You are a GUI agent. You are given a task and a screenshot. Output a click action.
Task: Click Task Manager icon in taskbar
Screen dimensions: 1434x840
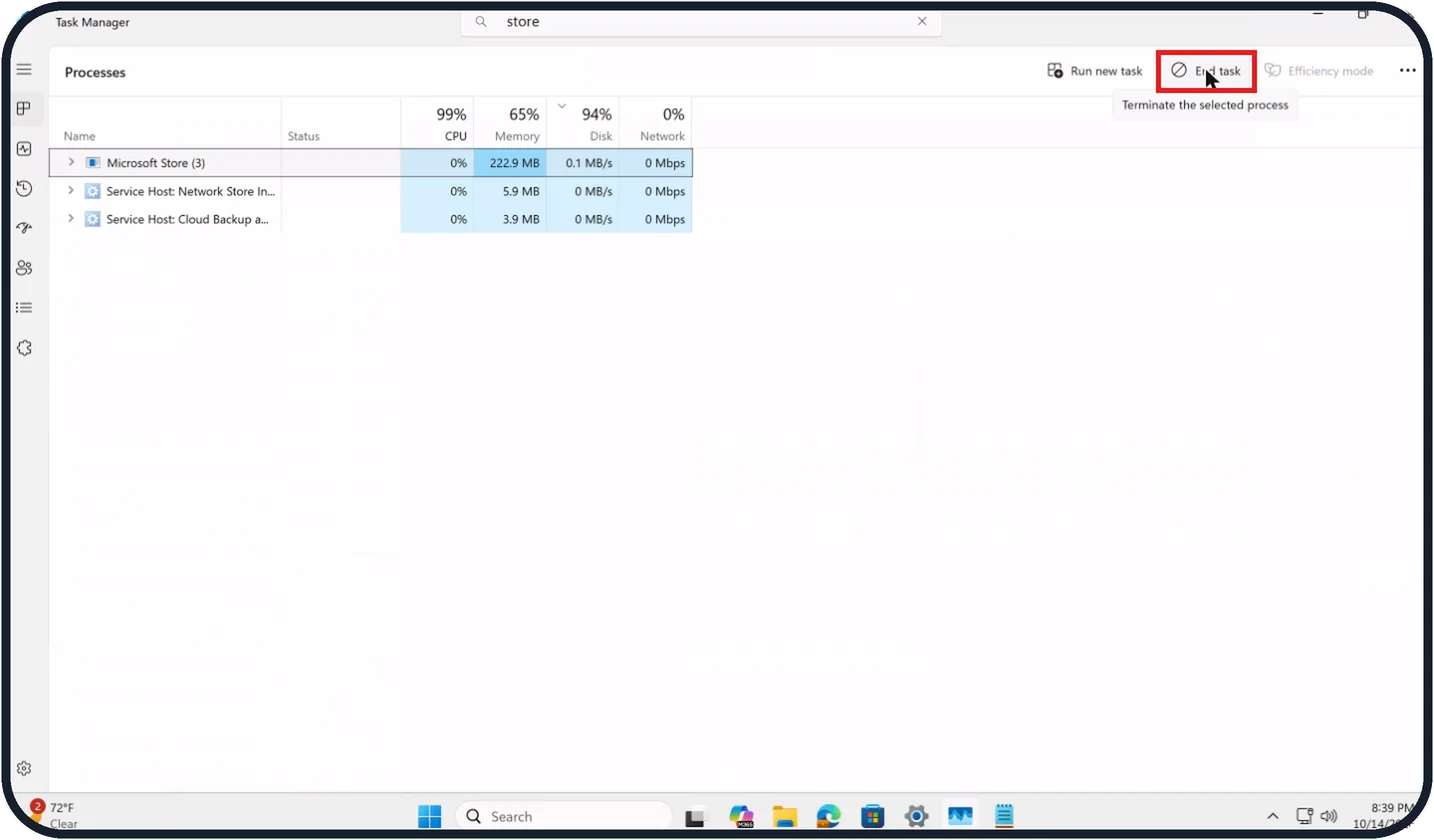click(x=961, y=816)
